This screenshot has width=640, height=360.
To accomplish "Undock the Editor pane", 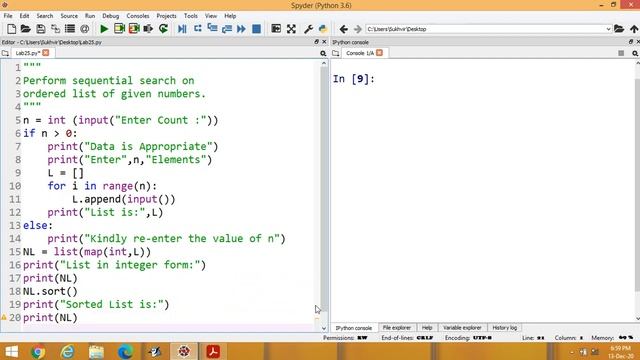I will click(316, 42).
